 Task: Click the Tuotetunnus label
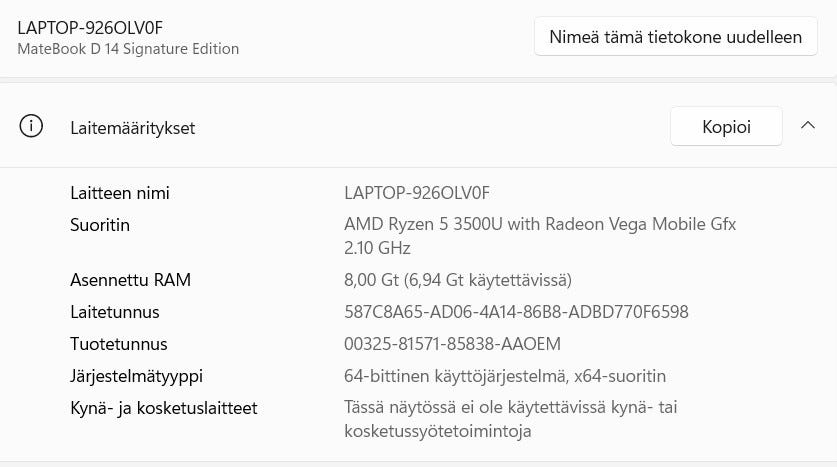118,344
